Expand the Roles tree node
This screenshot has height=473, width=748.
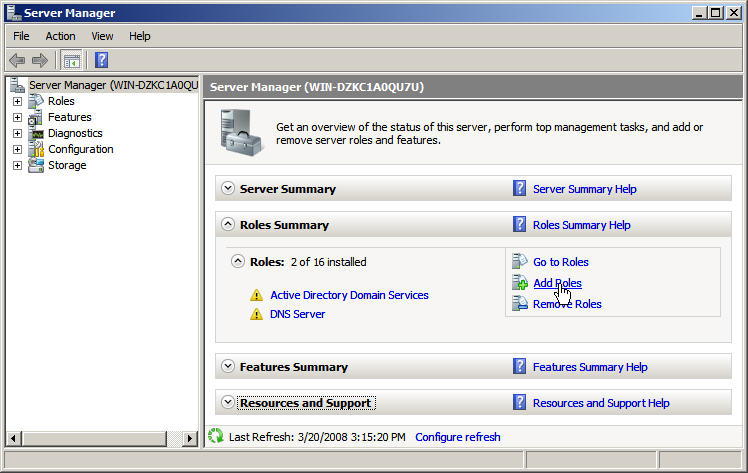17,101
